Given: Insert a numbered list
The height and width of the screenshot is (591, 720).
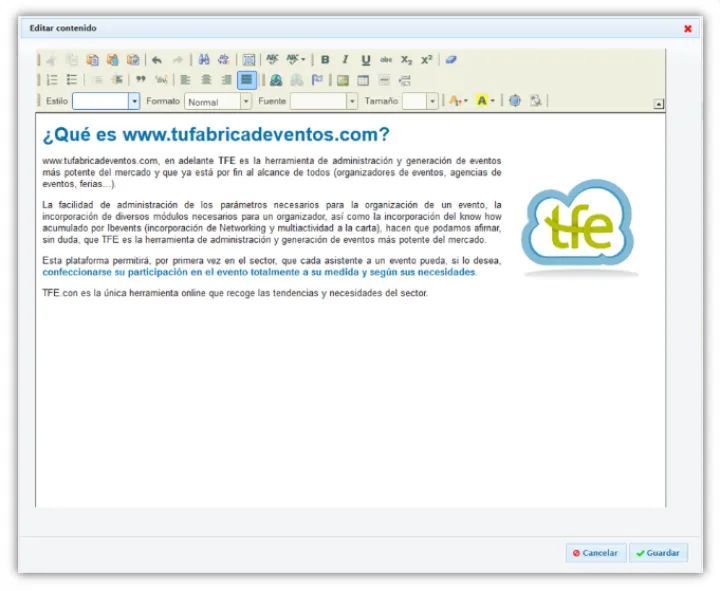Looking at the screenshot, I should [x=52, y=80].
